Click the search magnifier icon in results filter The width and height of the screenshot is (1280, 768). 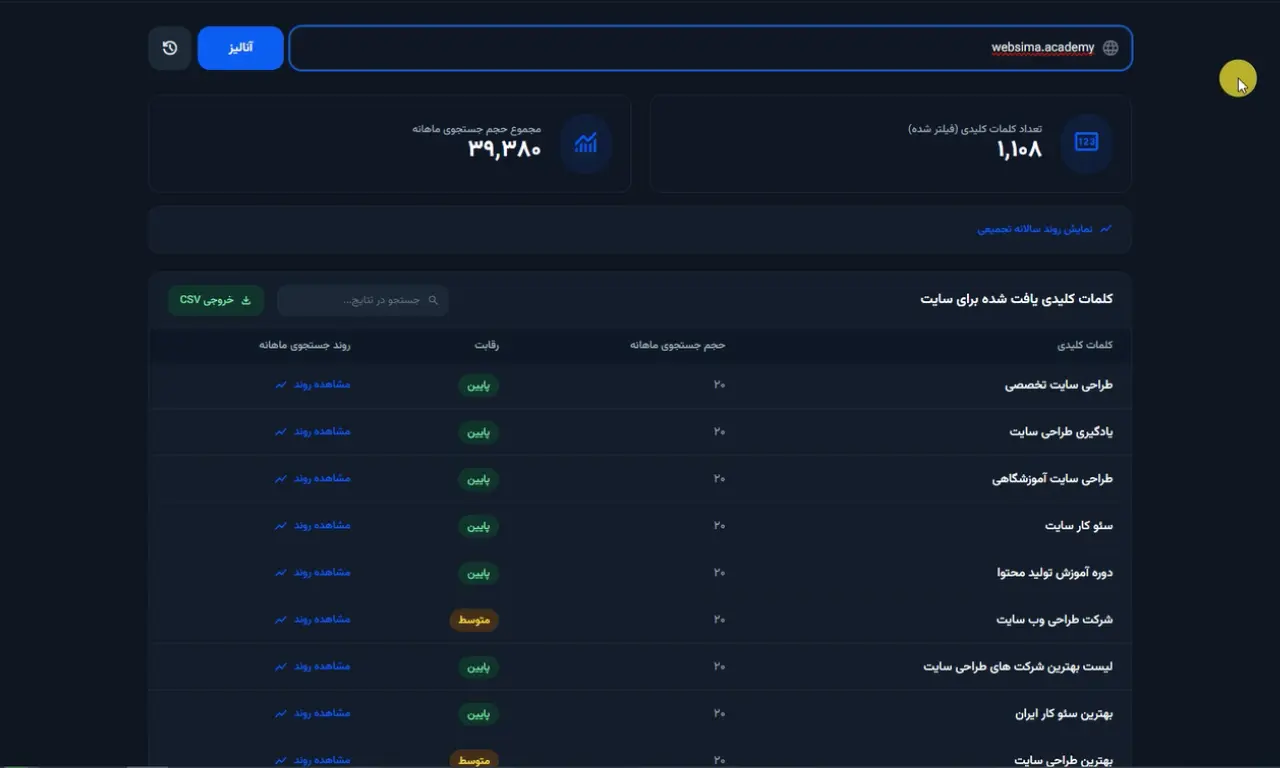[x=433, y=300]
